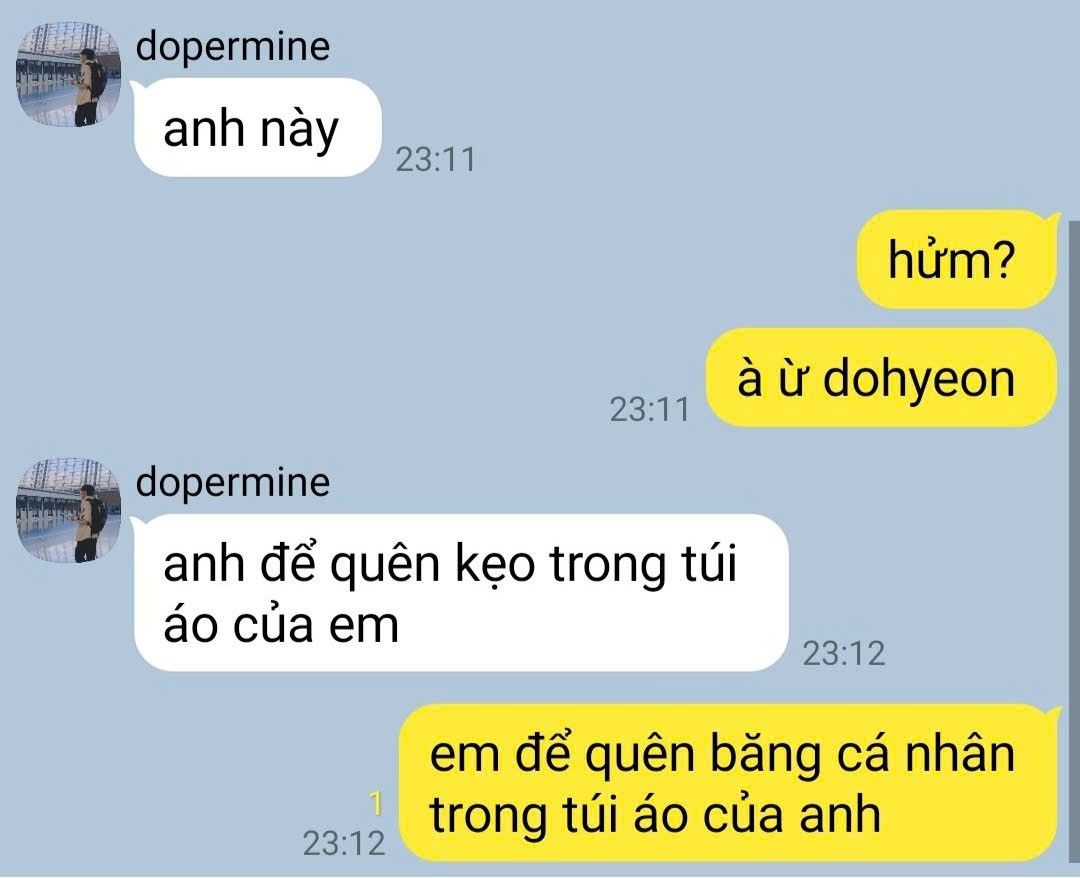
Task: Select the 'à ừ dohyeon' message bubble
Action: coord(881,378)
